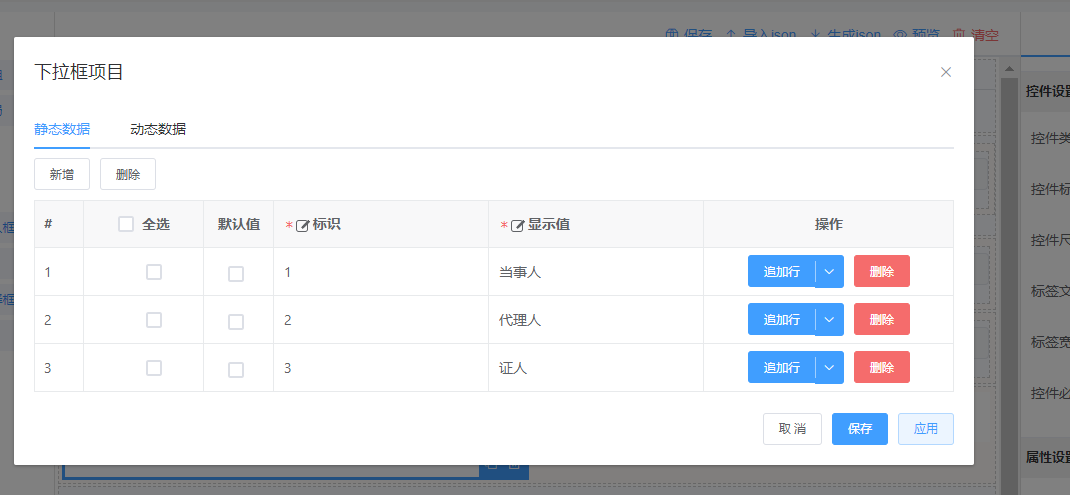
Task: Delete the 代理人 row with red 删除
Action: click(882, 320)
